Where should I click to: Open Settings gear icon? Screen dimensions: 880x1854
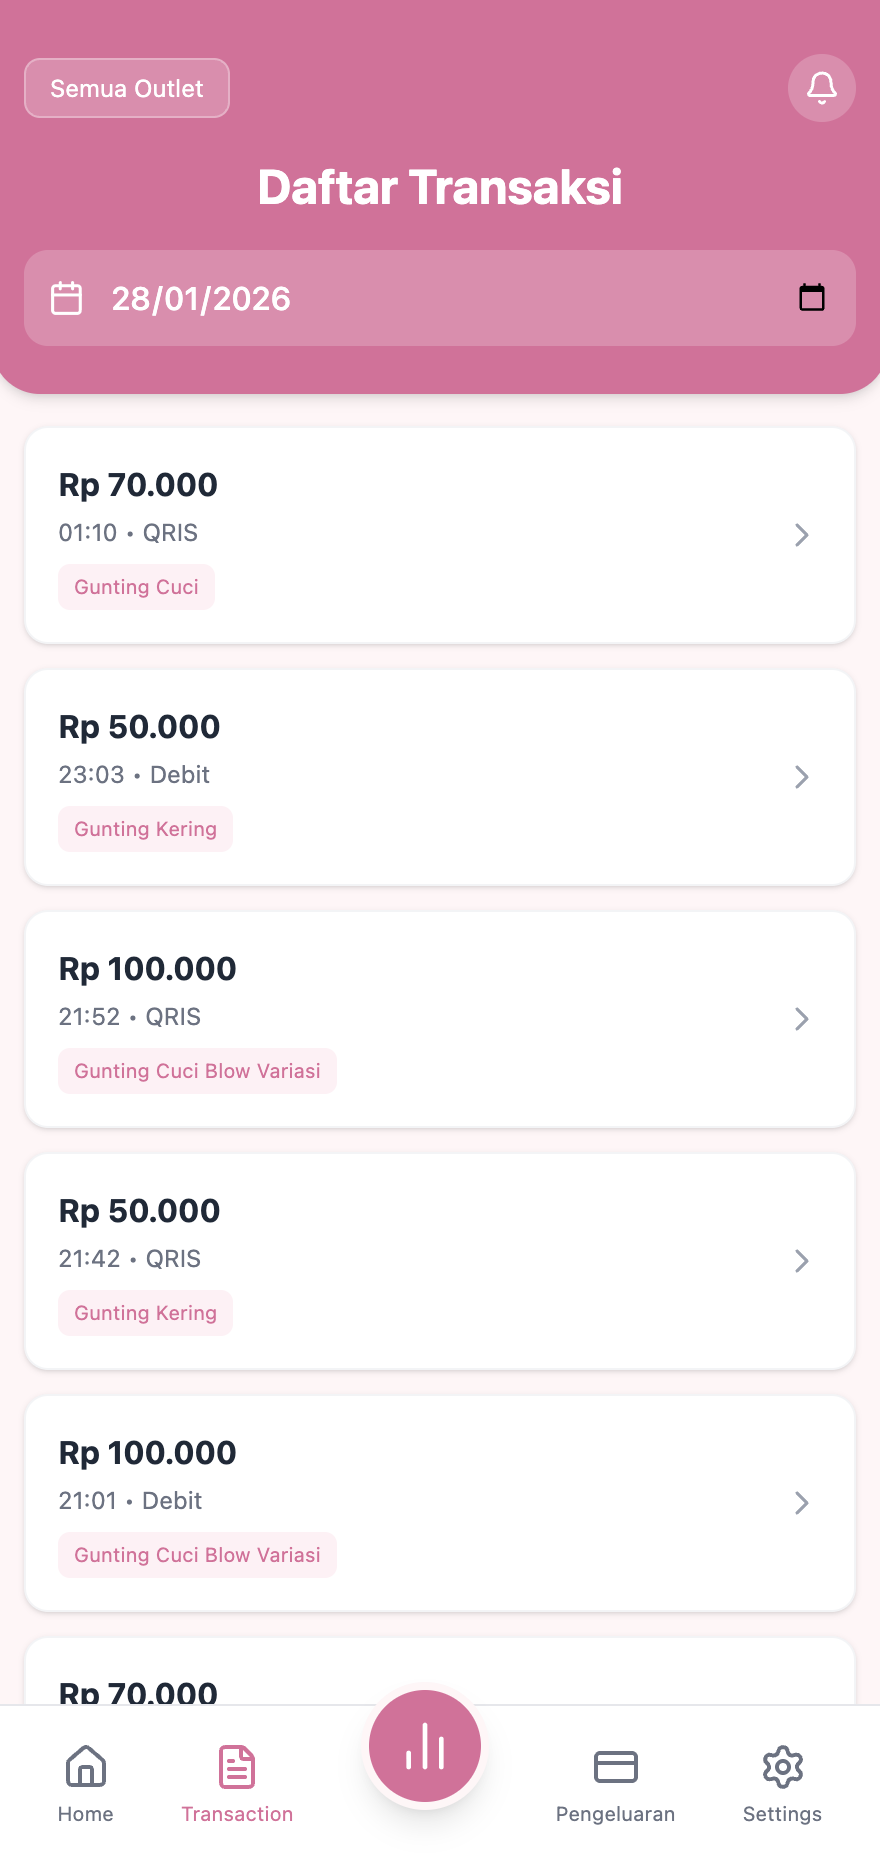[x=782, y=1767]
